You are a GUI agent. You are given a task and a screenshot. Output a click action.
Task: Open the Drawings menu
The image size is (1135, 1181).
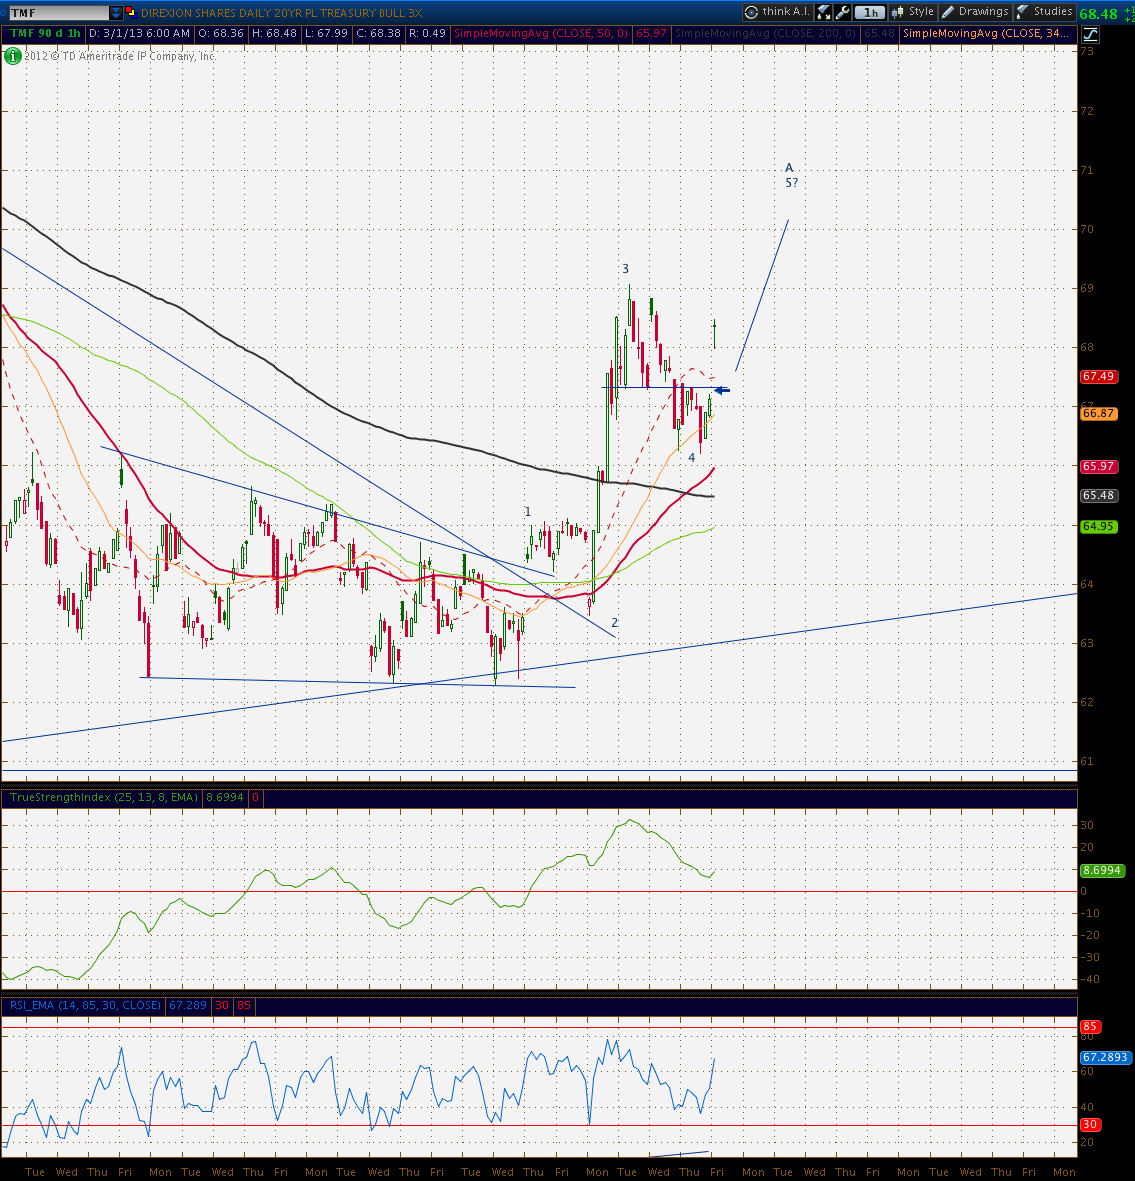click(975, 12)
